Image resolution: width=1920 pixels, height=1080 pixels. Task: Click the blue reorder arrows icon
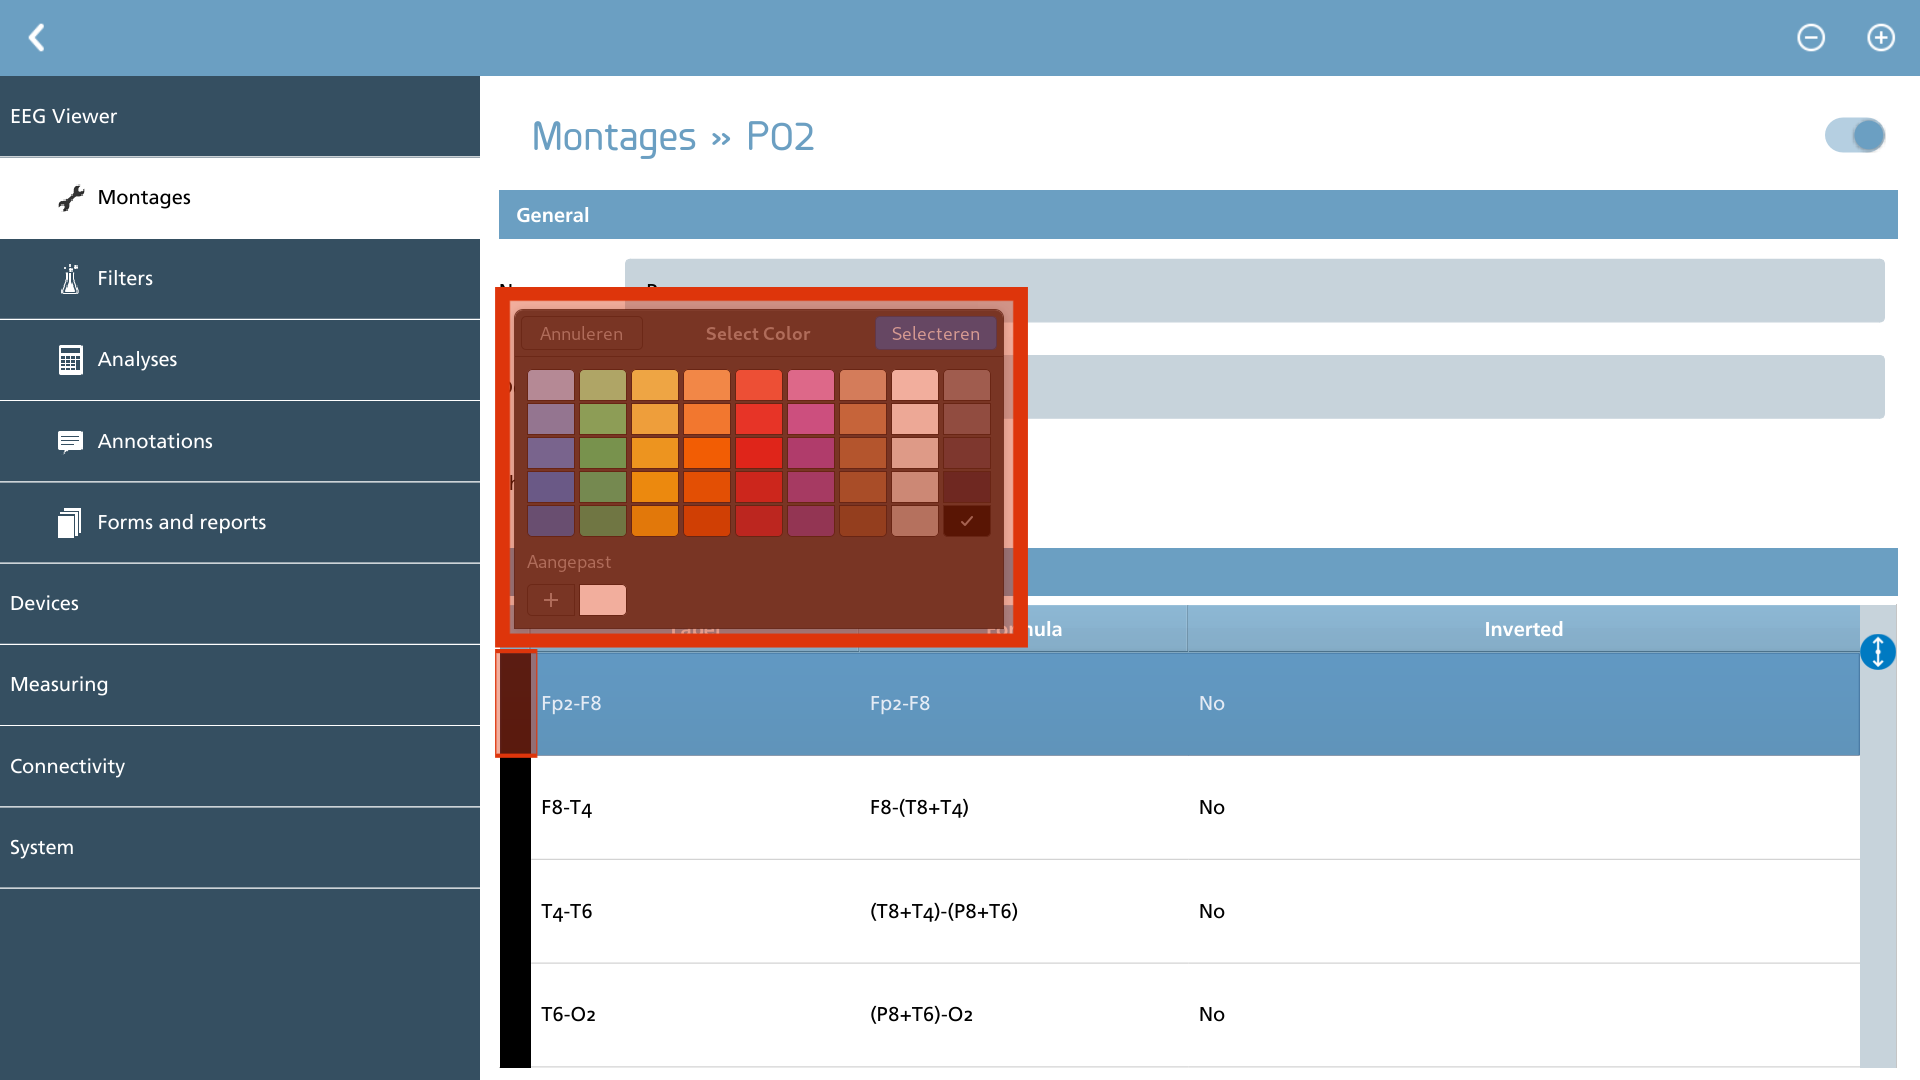coord(1878,652)
